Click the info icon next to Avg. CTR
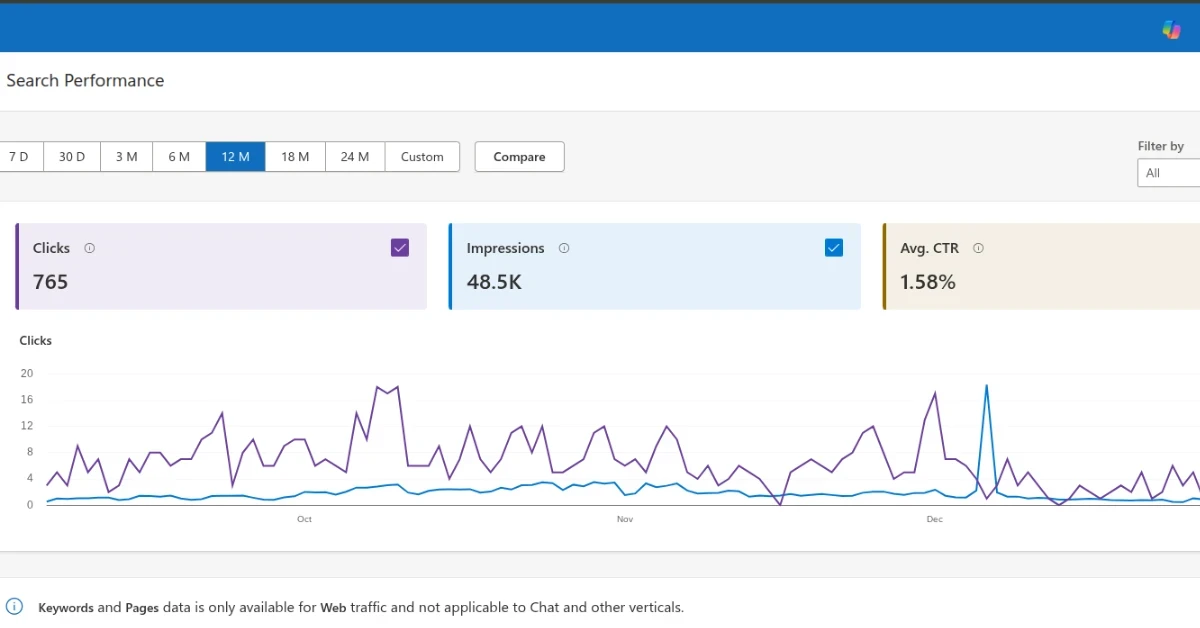 (x=978, y=248)
